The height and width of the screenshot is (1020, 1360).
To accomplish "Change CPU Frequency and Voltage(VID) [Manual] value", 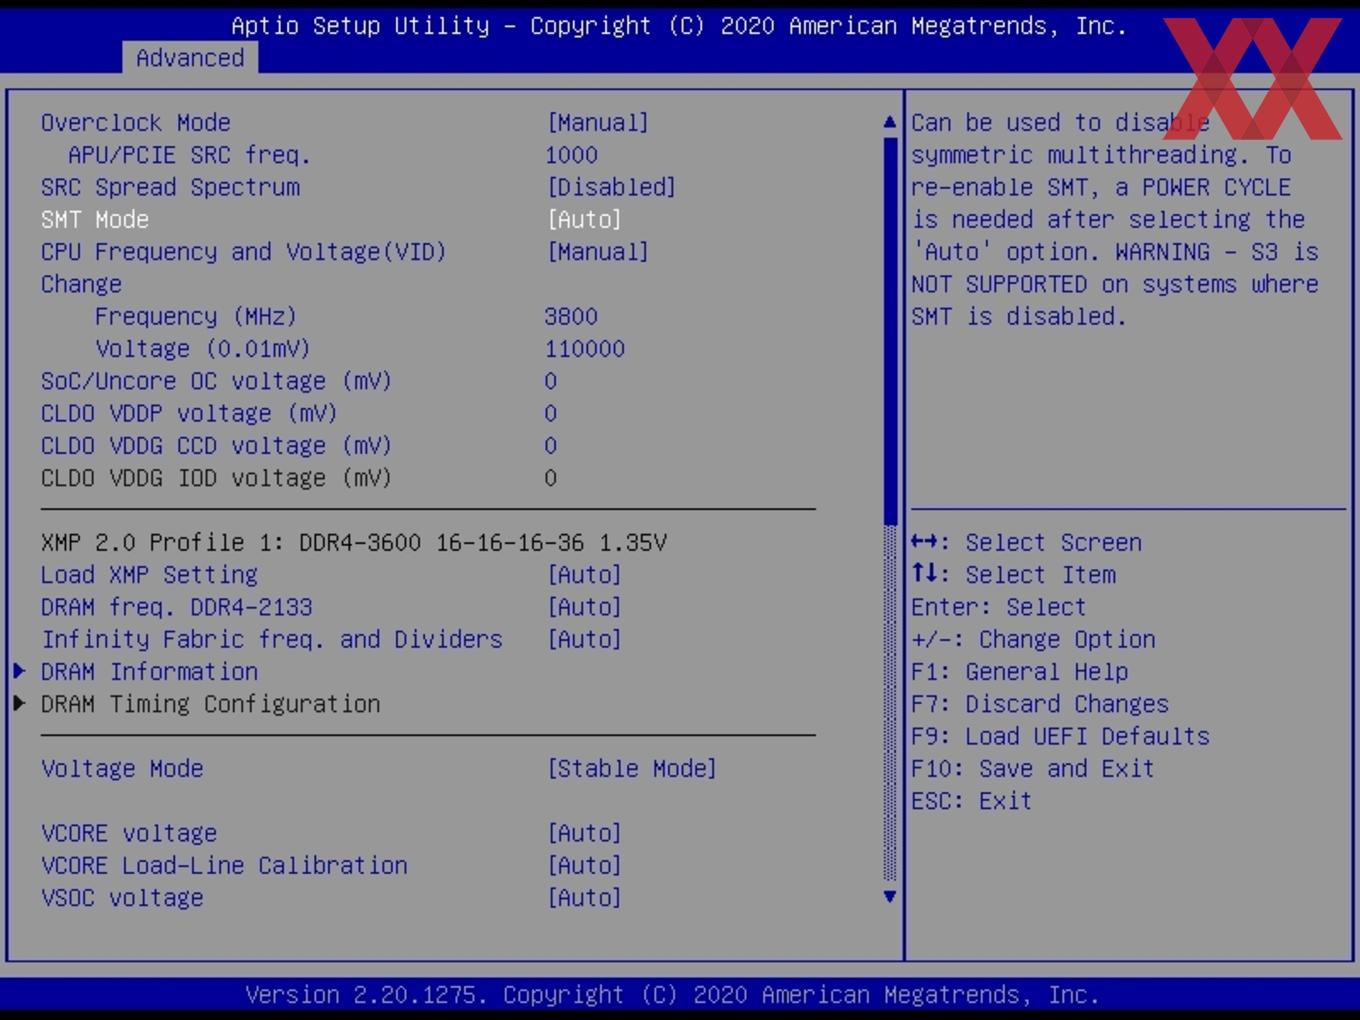I will [598, 252].
